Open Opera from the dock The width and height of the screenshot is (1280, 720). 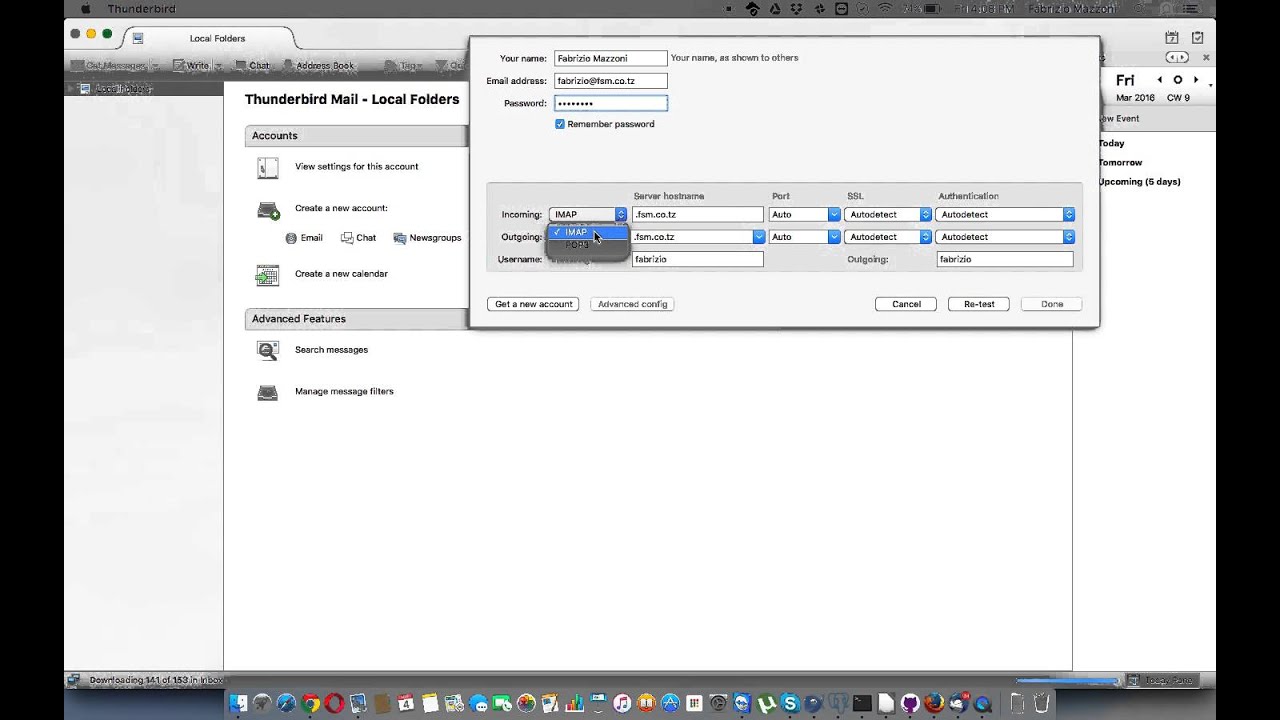(x=334, y=703)
